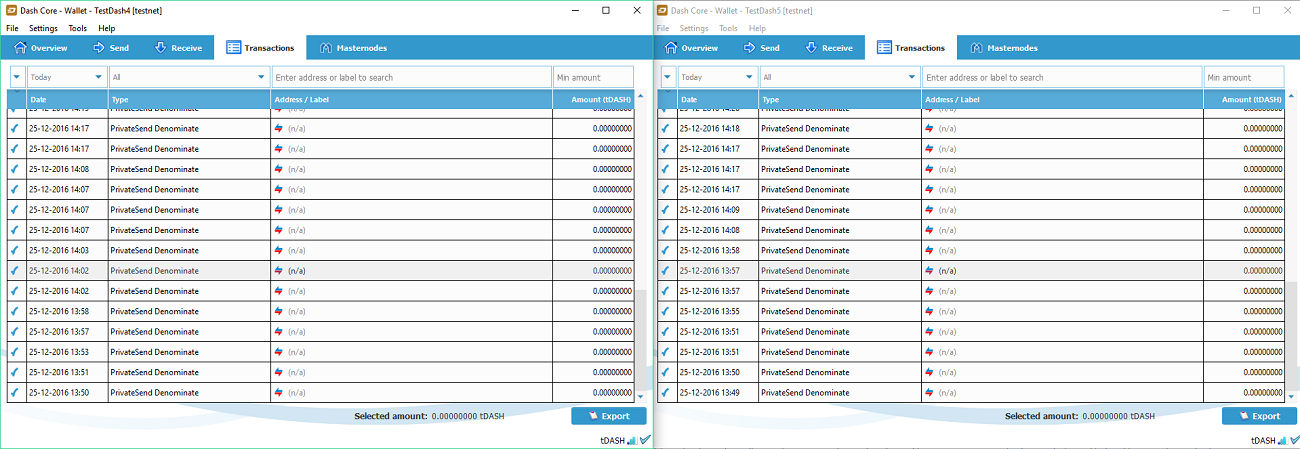This screenshot has height=449, width=1300.
Task: Click Dash Core logo in TestDash5 title bar
Action: coord(662,9)
